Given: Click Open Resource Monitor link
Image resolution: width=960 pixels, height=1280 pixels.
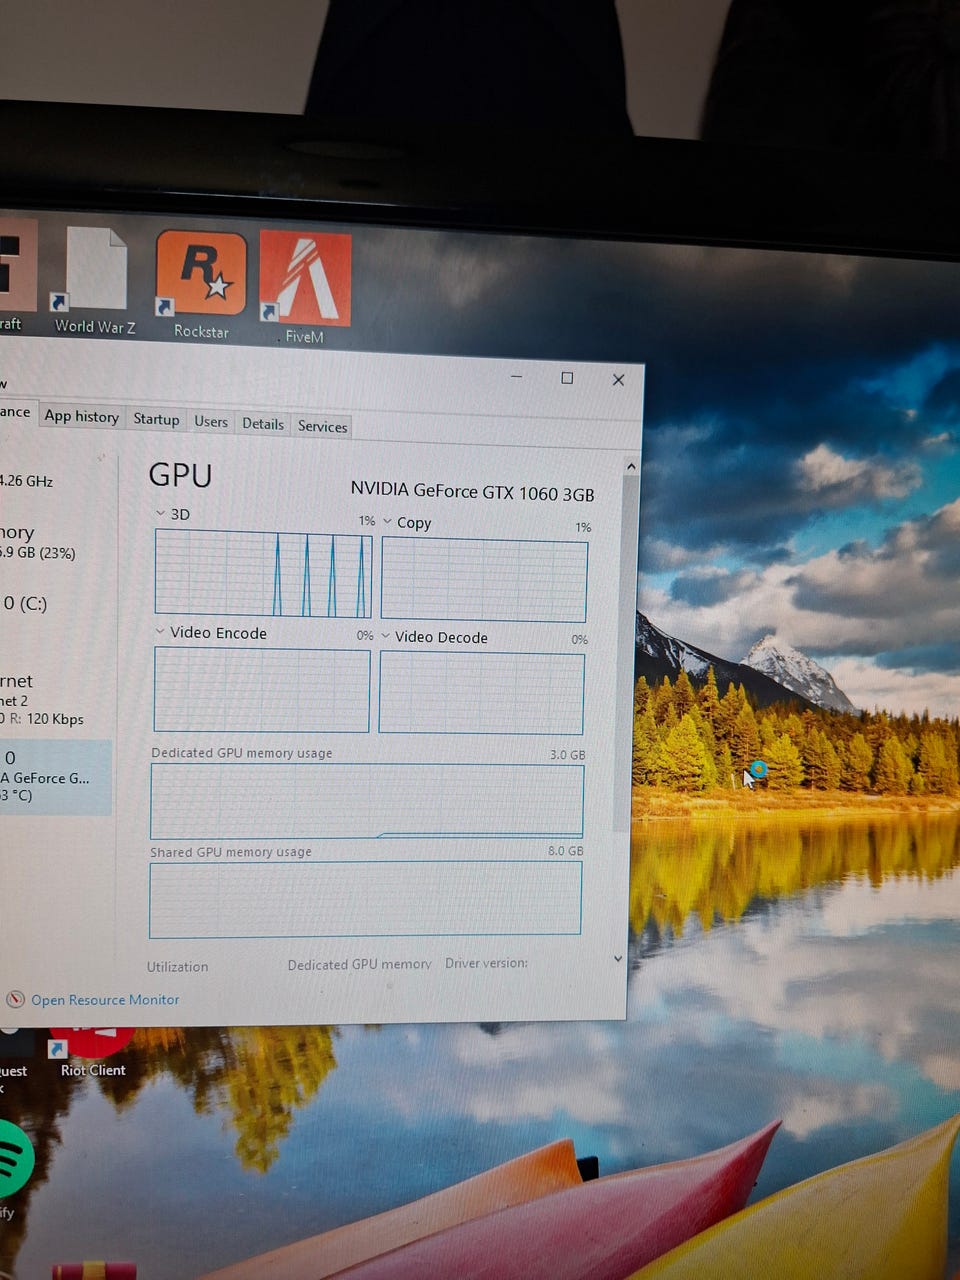Looking at the screenshot, I should click(x=105, y=1000).
